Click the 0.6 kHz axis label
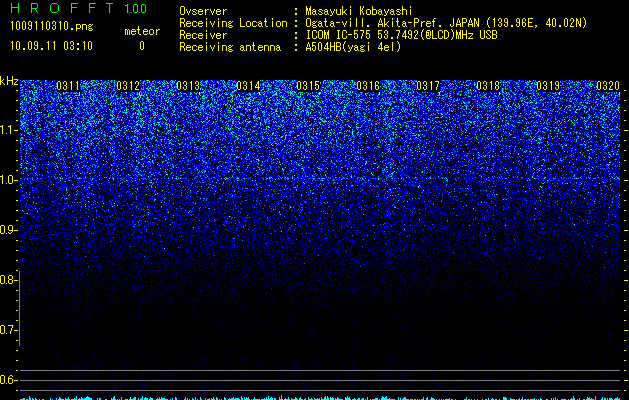The height and width of the screenshot is (400, 629). [x=7, y=380]
